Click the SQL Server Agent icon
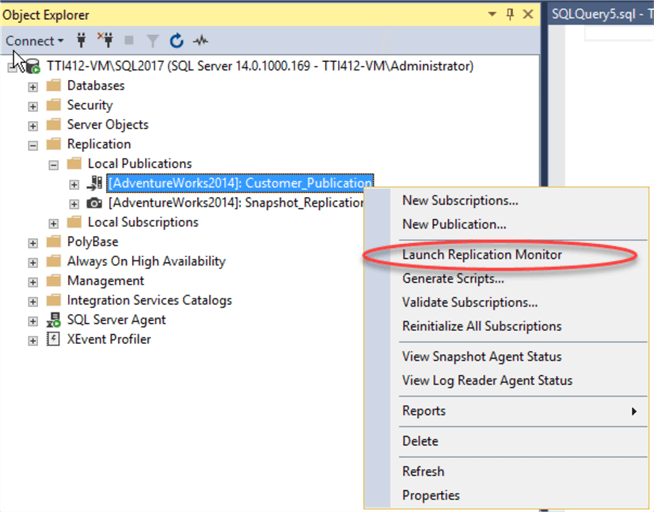654x512 pixels. (x=53, y=319)
